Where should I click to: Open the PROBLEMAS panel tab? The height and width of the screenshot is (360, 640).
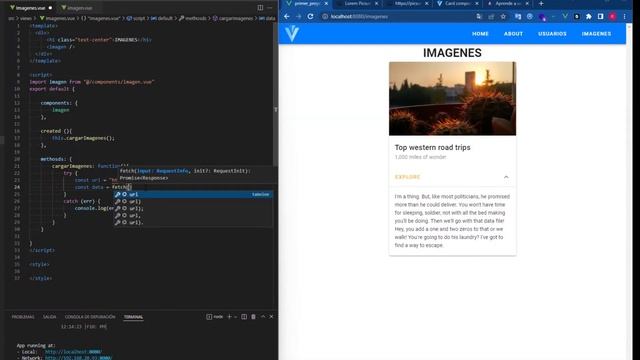23,317
